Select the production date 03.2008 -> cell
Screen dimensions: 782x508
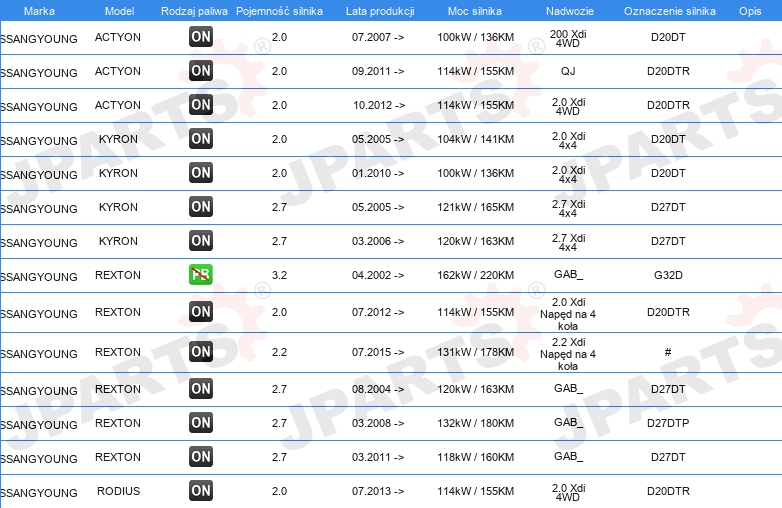pyautogui.click(x=378, y=423)
